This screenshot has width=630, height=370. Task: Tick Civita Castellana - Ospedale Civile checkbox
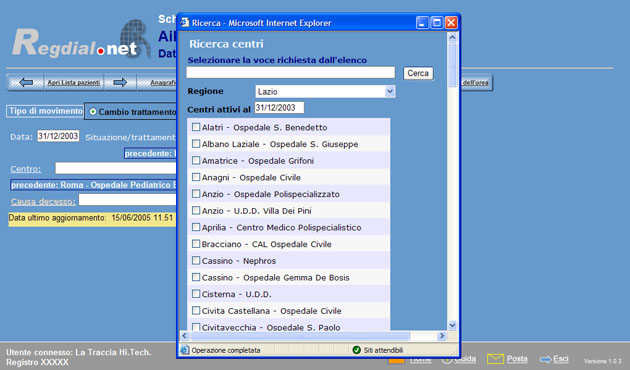[x=196, y=310]
